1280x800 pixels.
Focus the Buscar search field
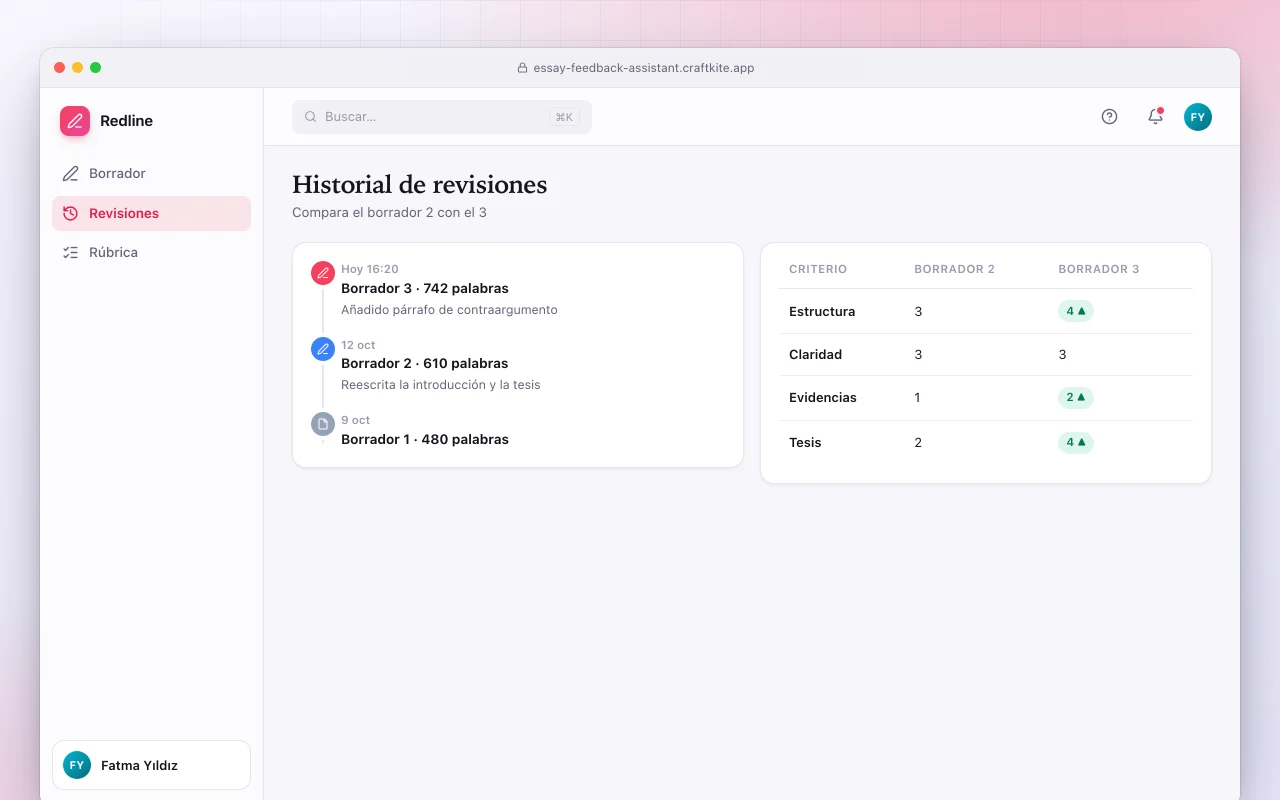(442, 117)
